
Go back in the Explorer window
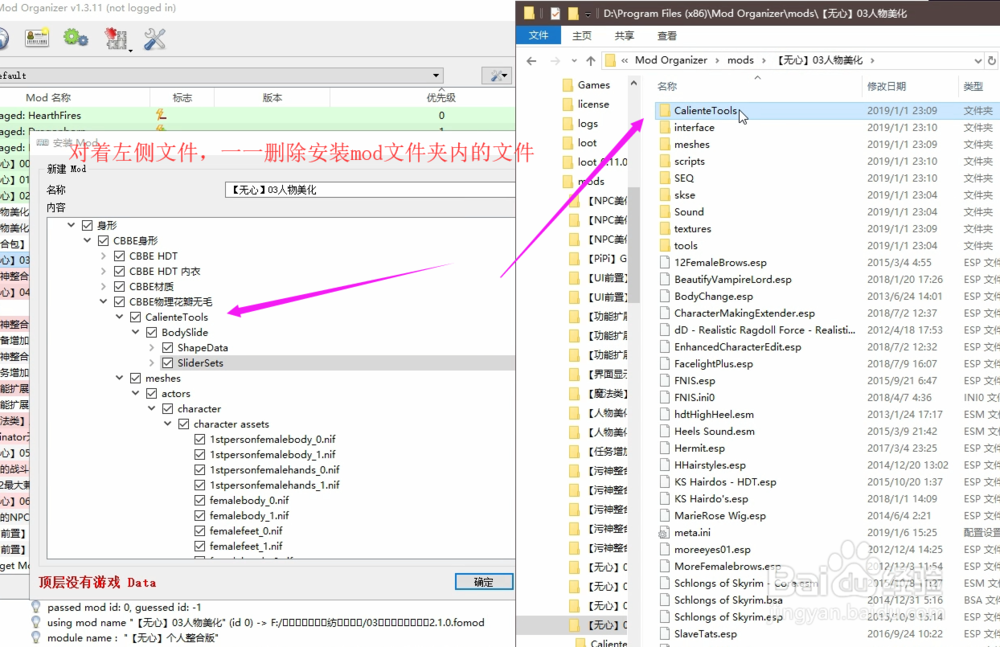[531, 61]
